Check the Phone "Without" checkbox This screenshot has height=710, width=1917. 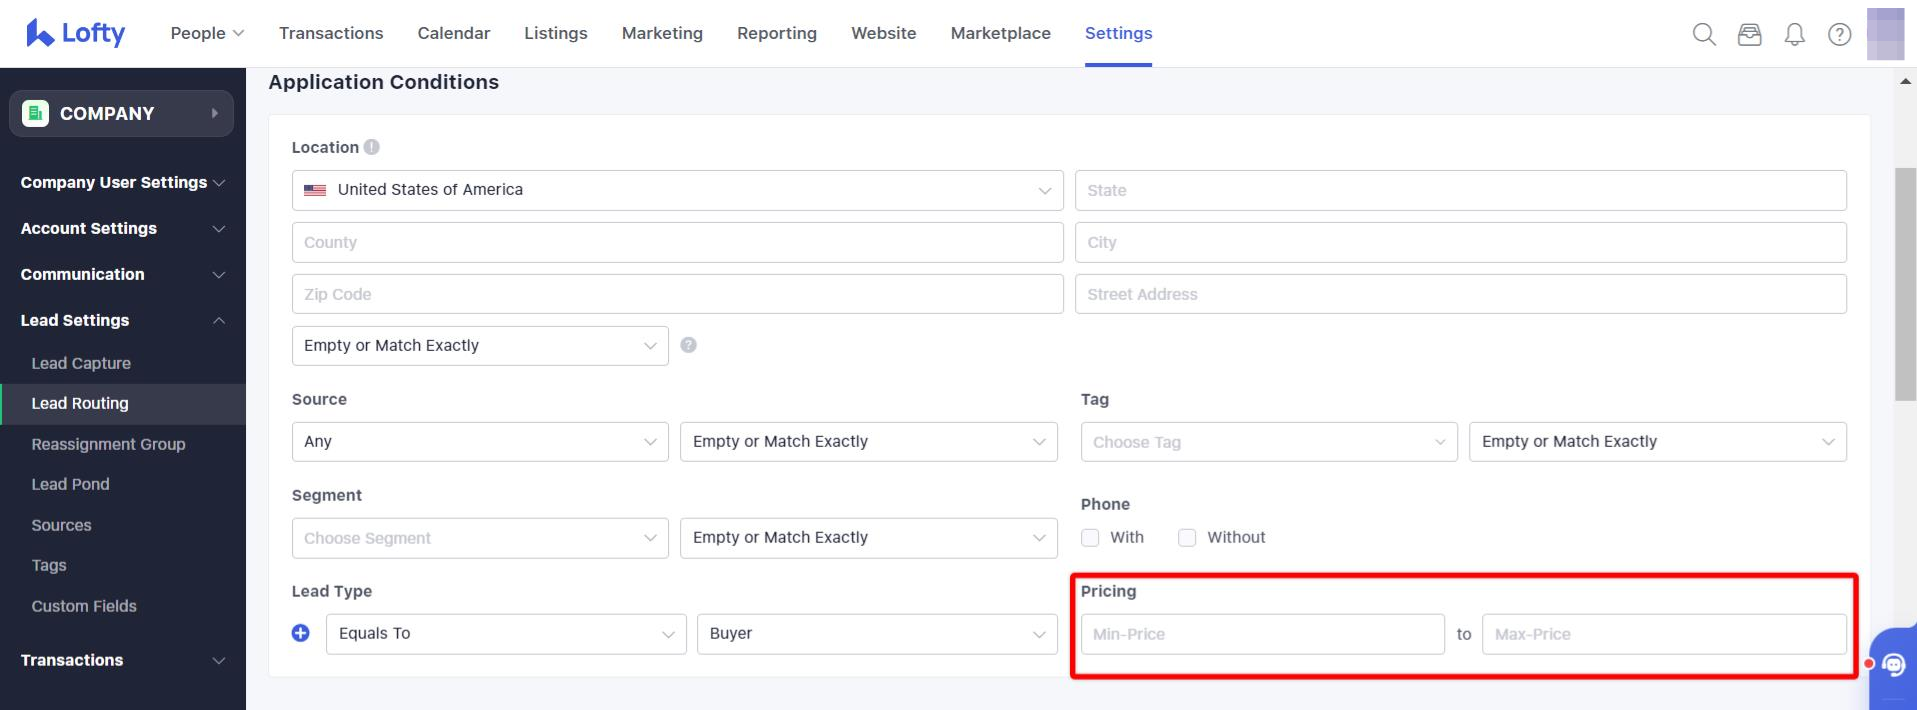point(1187,538)
